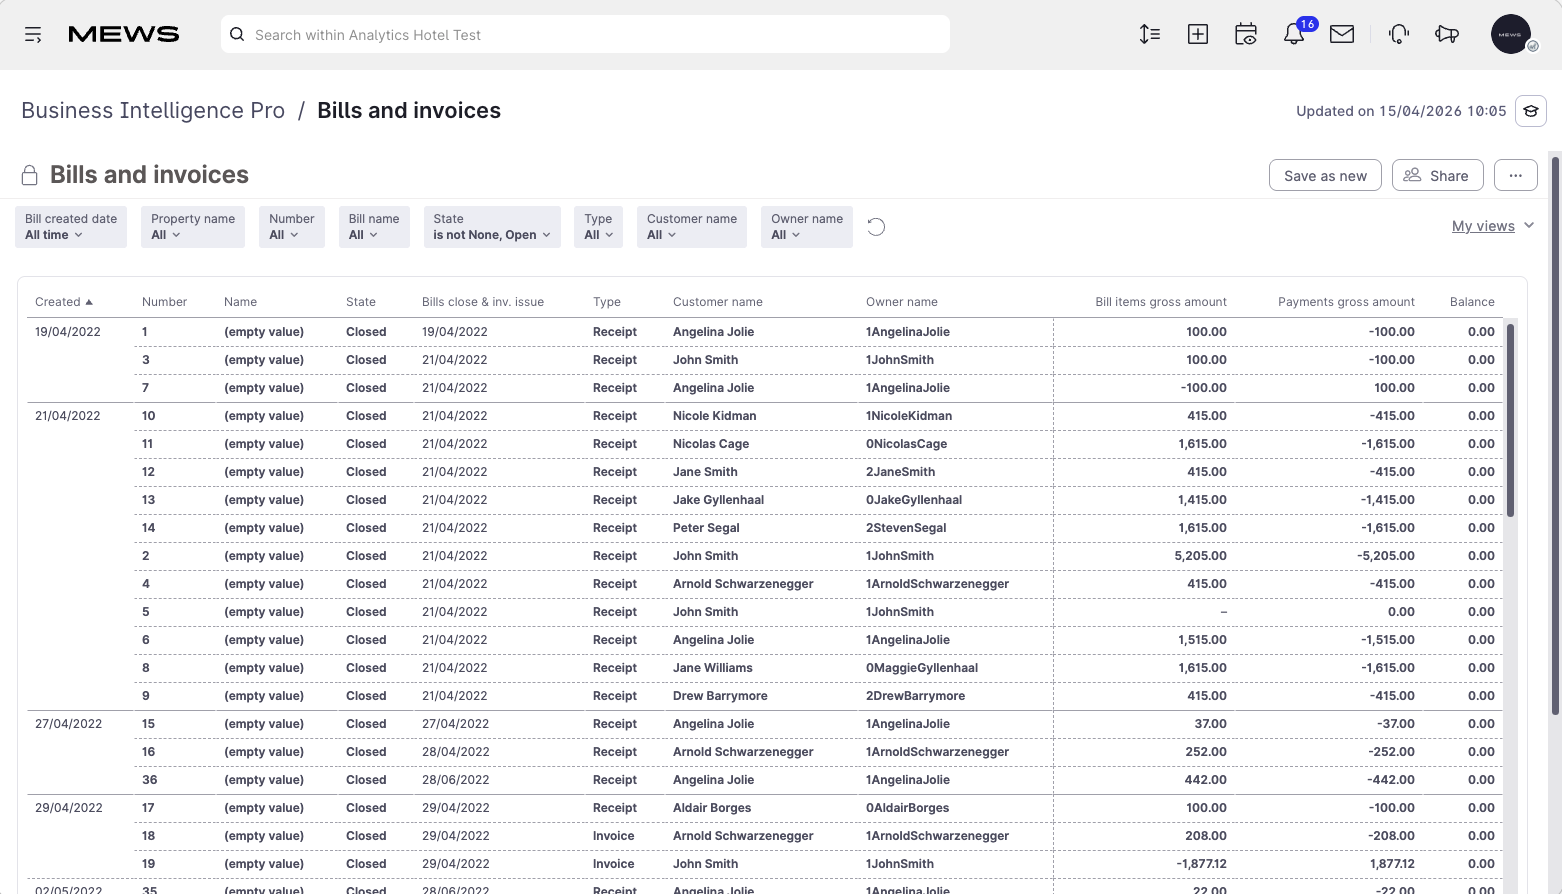
Task: Click into the Analytics Hotel Test search field
Action: [x=585, y=35]
